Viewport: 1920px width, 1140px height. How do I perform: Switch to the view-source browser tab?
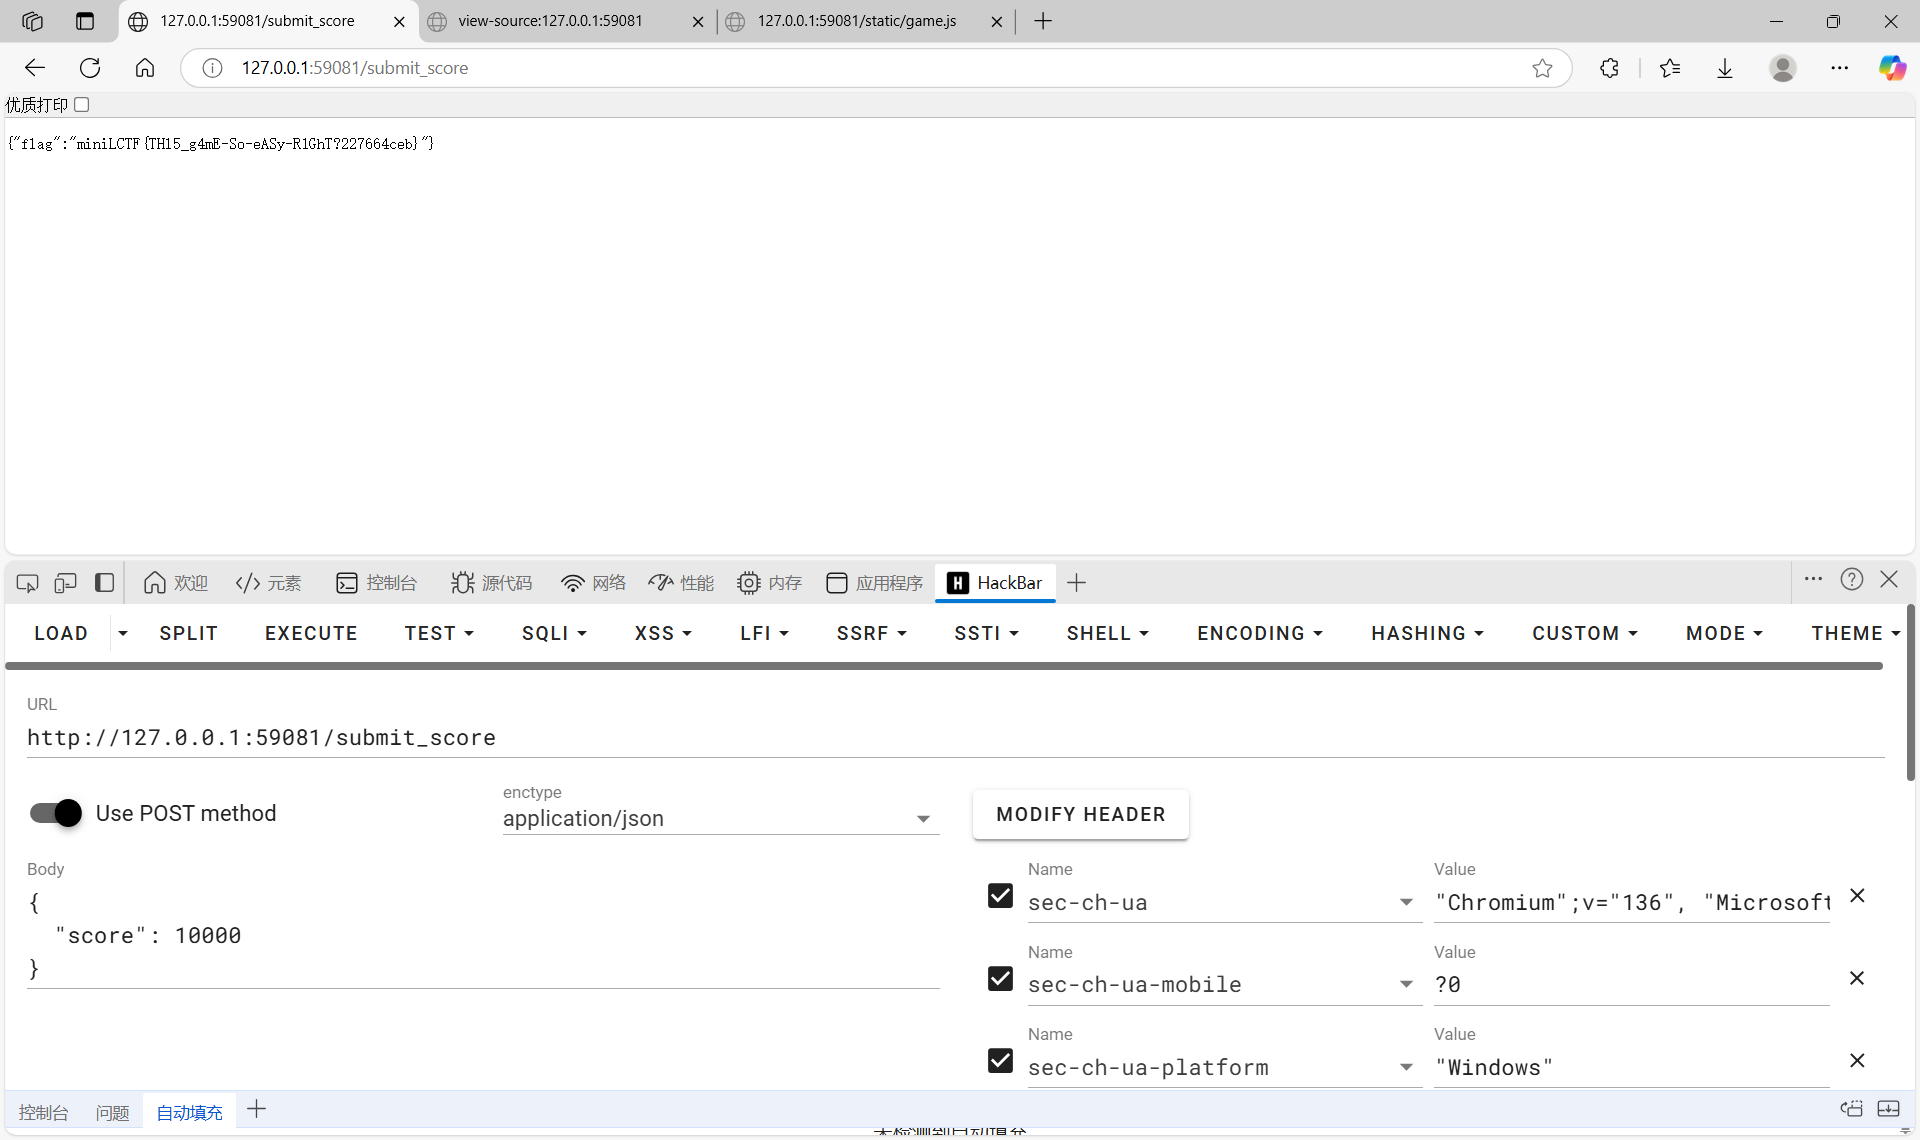550,21
